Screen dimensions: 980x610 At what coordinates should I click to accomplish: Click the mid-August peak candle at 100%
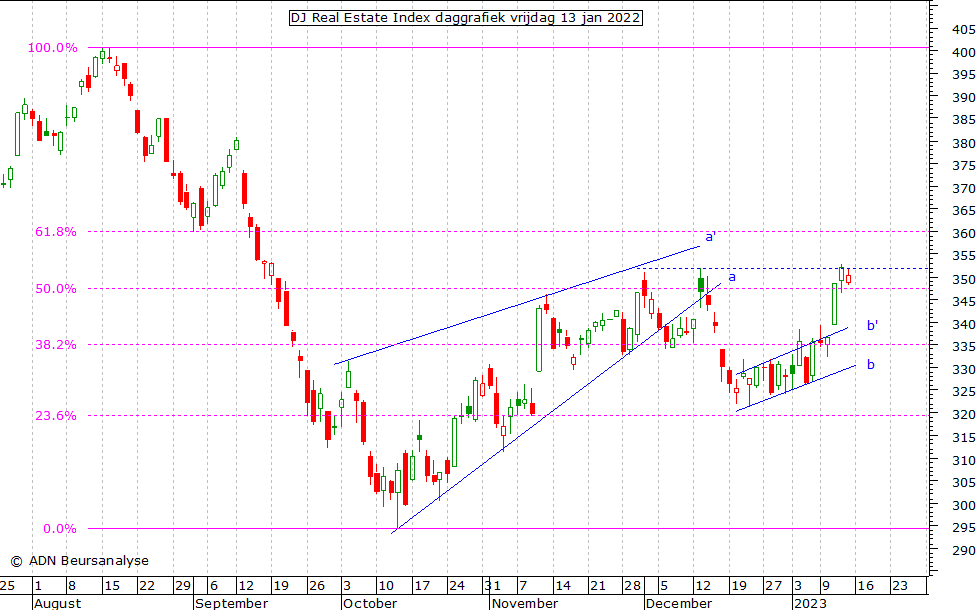[x=102, y=55]
